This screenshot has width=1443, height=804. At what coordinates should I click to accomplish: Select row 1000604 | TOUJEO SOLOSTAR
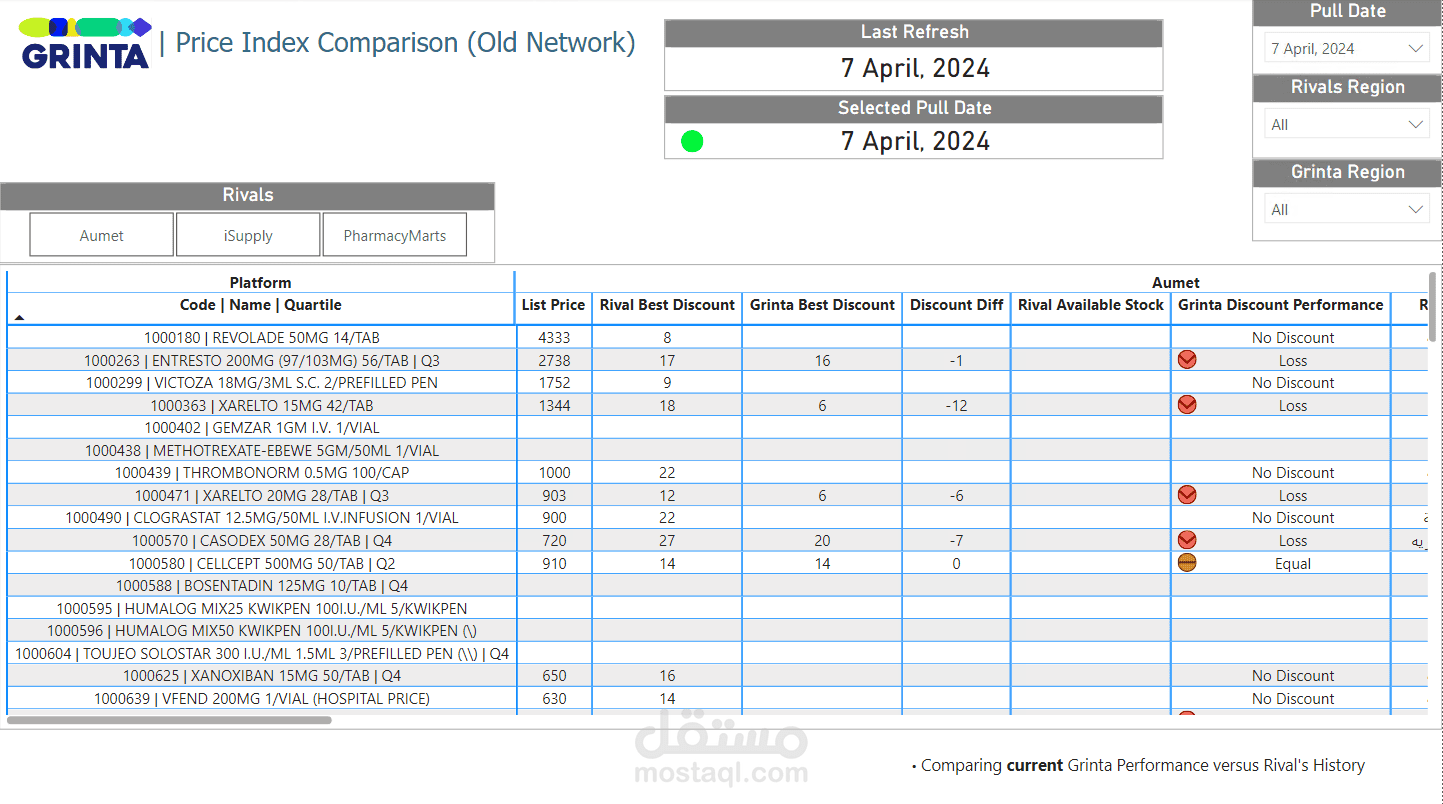(262, 653)
